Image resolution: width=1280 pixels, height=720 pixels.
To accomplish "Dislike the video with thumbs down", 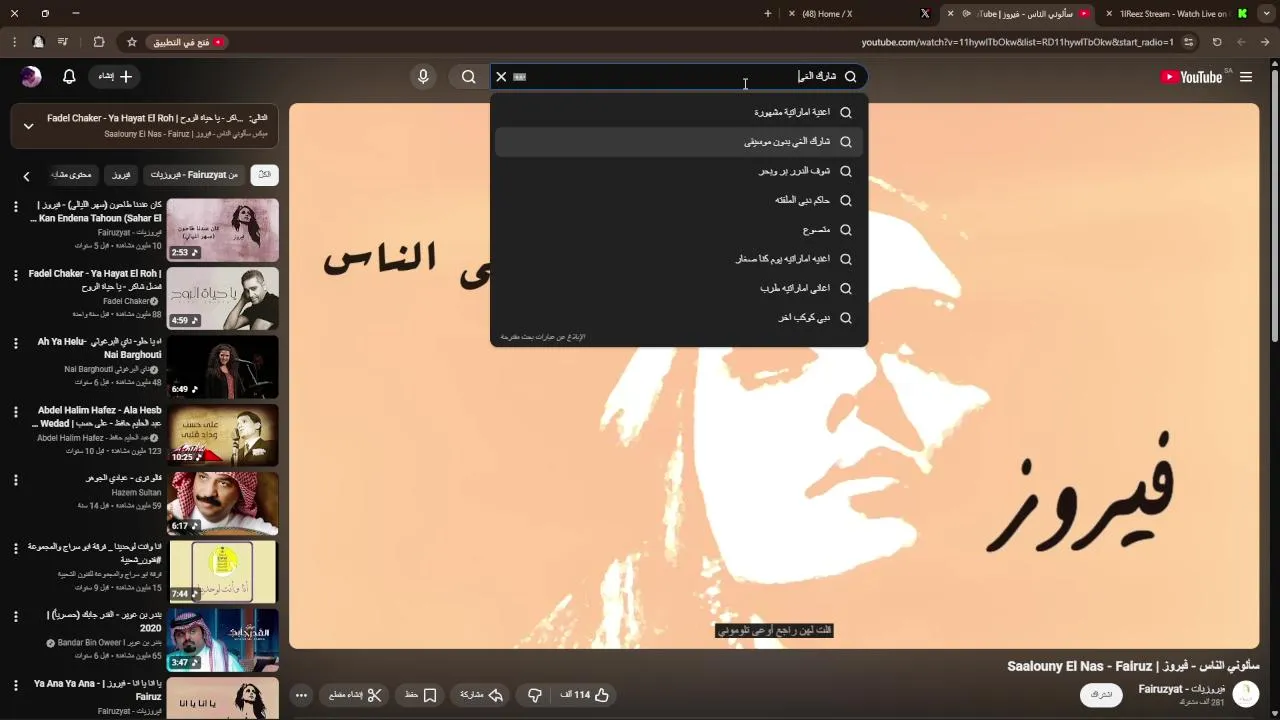I will [x=535, y=695].
